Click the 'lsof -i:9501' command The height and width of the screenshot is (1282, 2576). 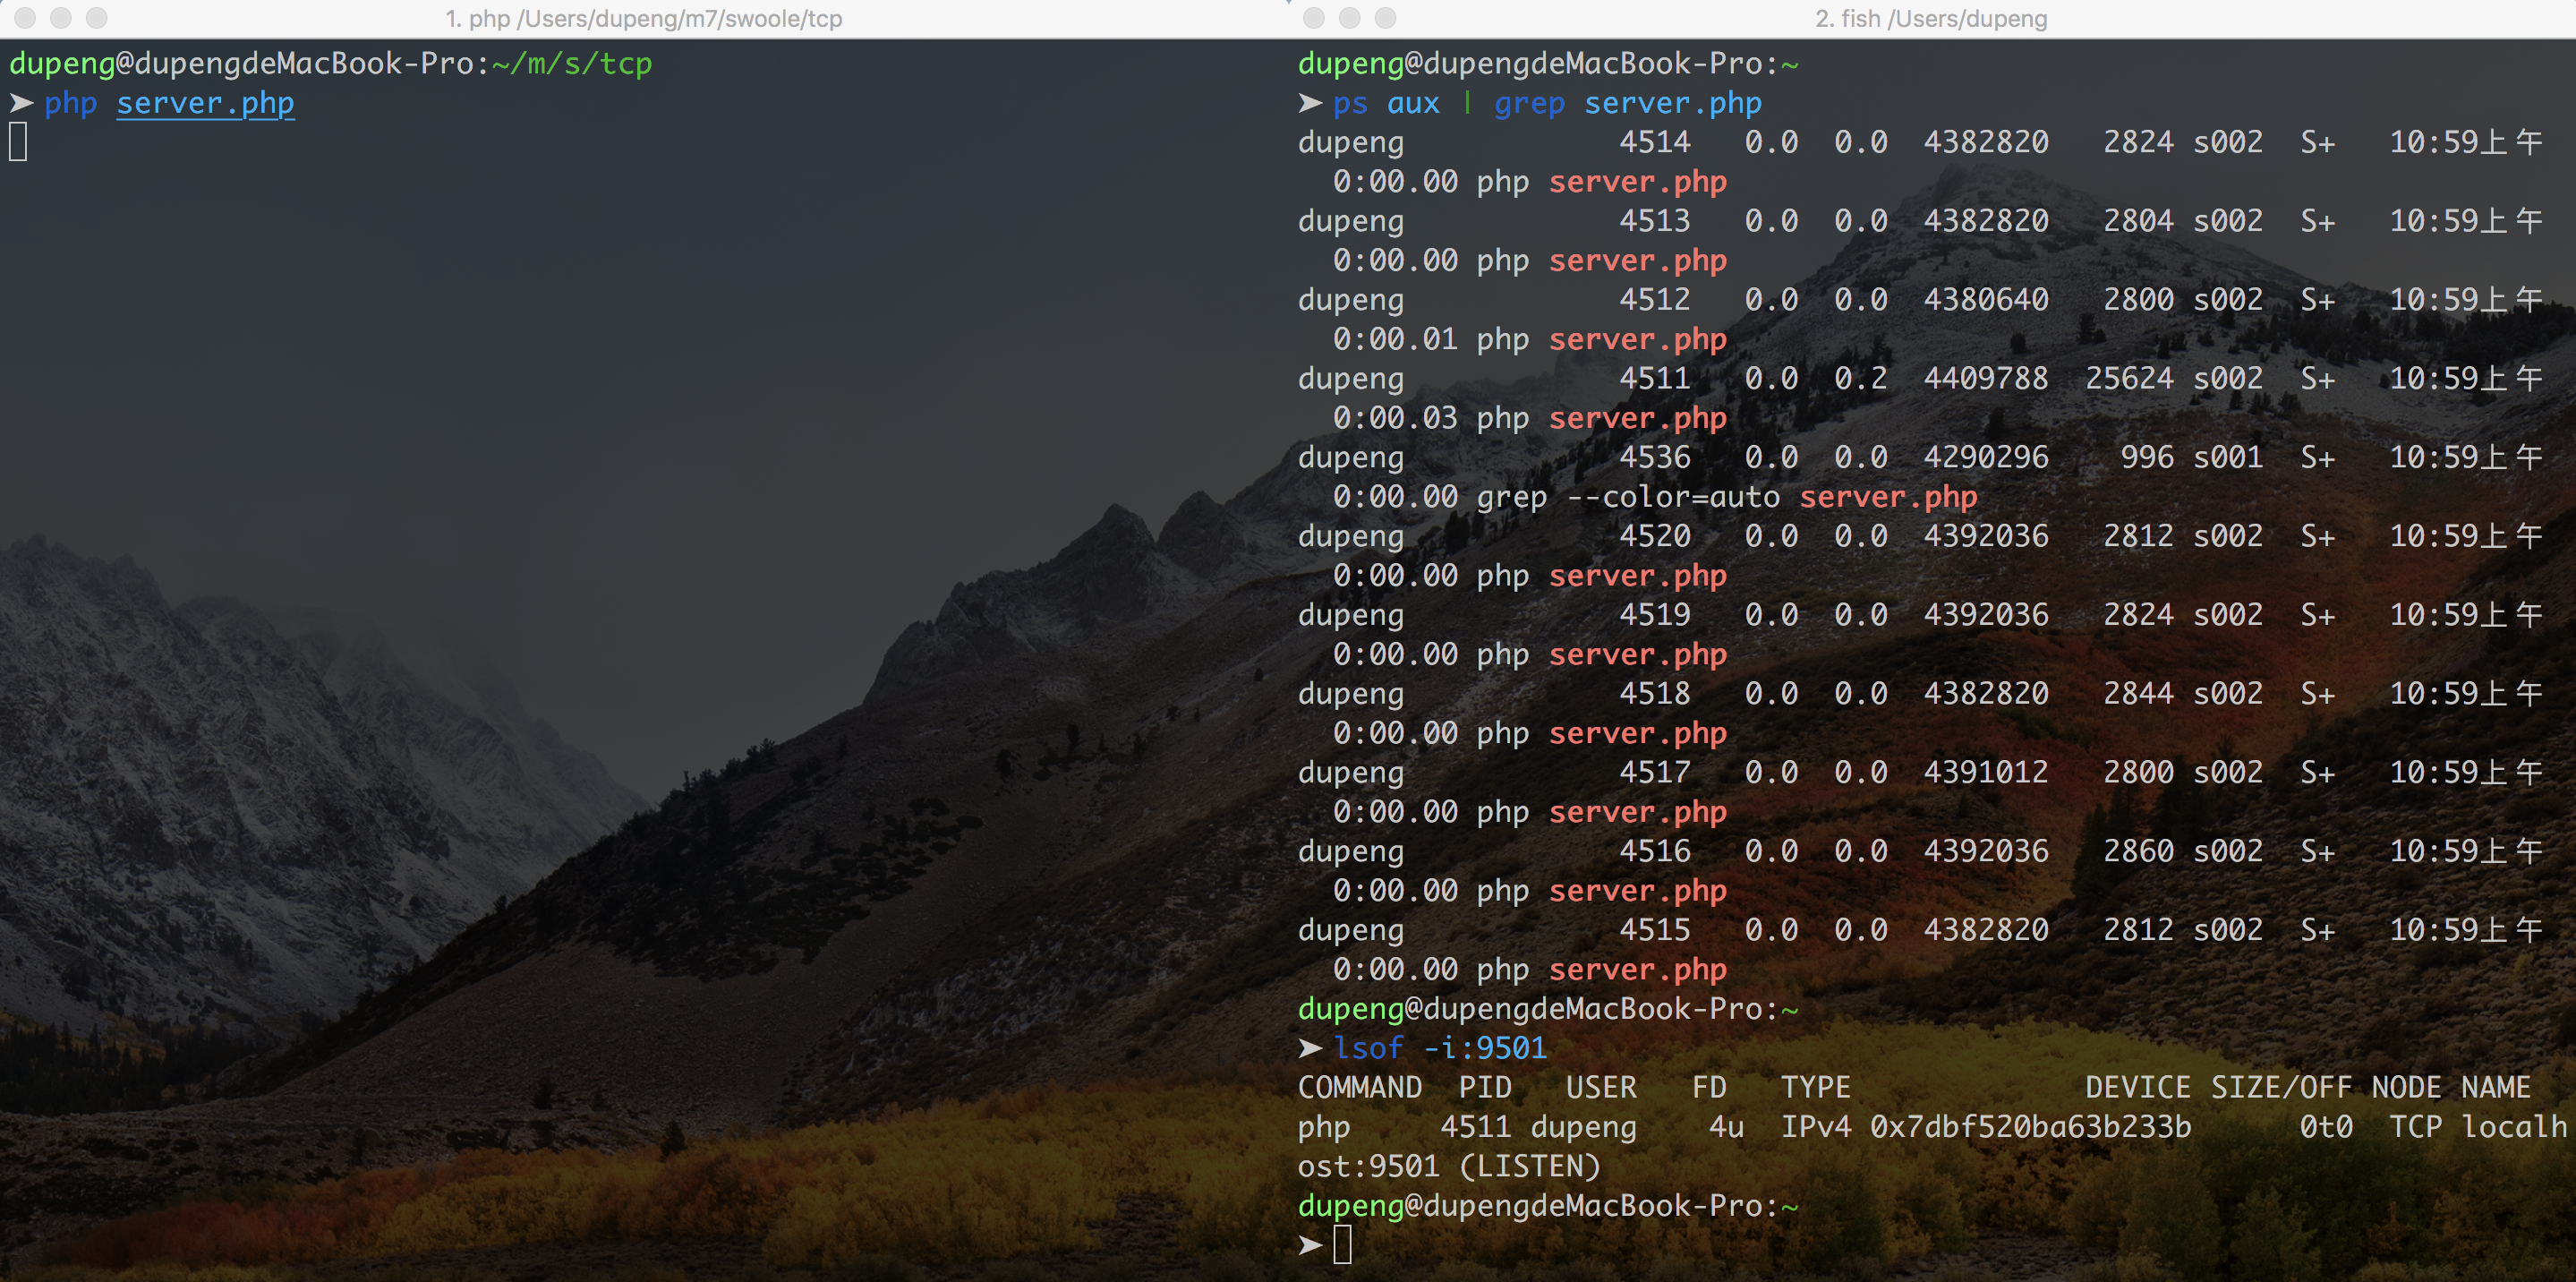click(x=1440, y=1048)
